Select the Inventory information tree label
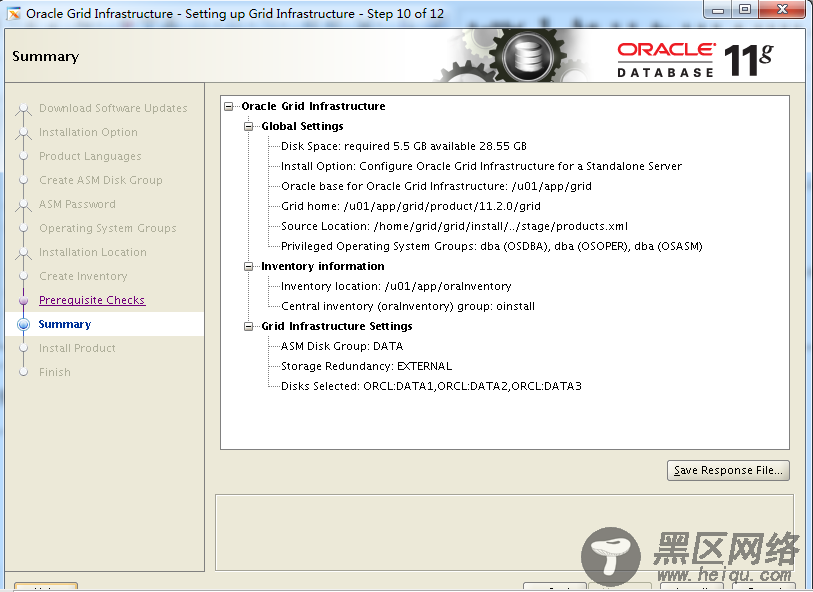The width and height of the screenshot is (813, 592). tap(323, 266)
